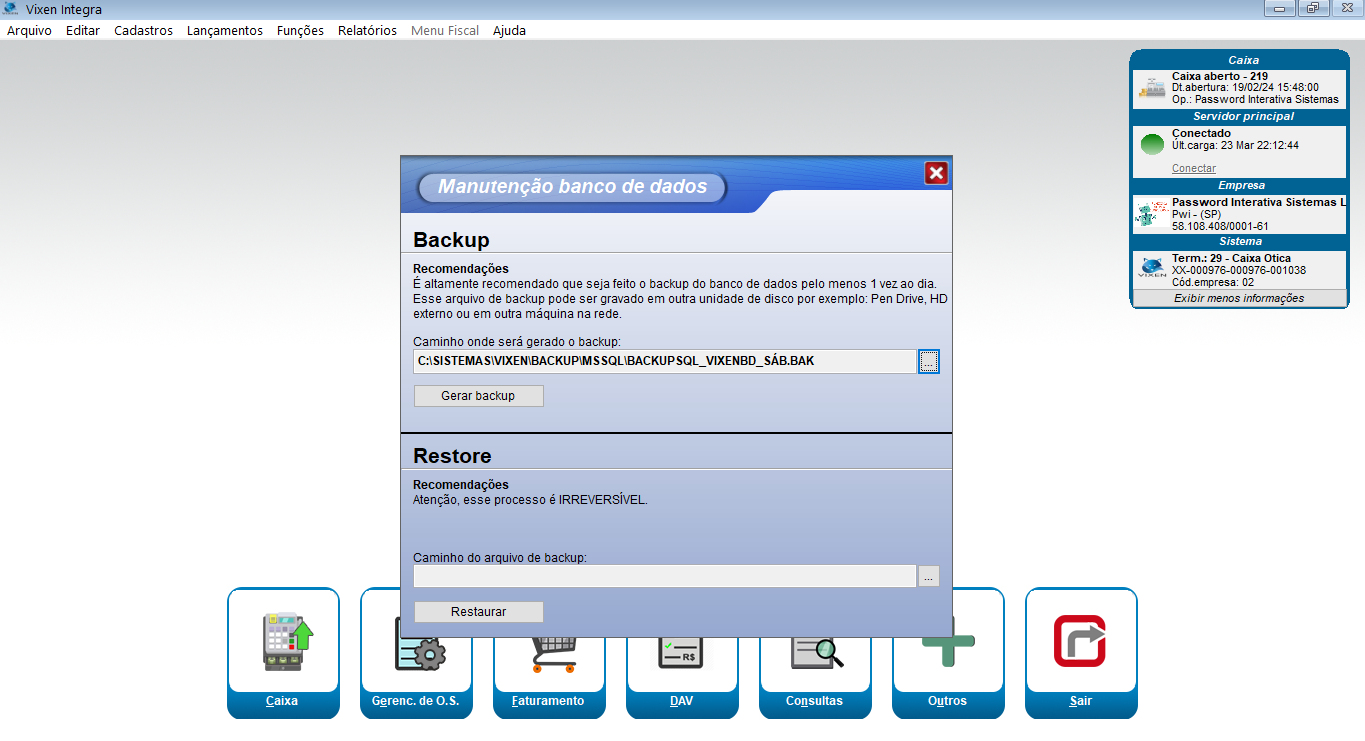Image resolution: width=1365 pixels, height=741 pixels.
Task: Open the Arquivo menu
Action: tap(29, 31)
